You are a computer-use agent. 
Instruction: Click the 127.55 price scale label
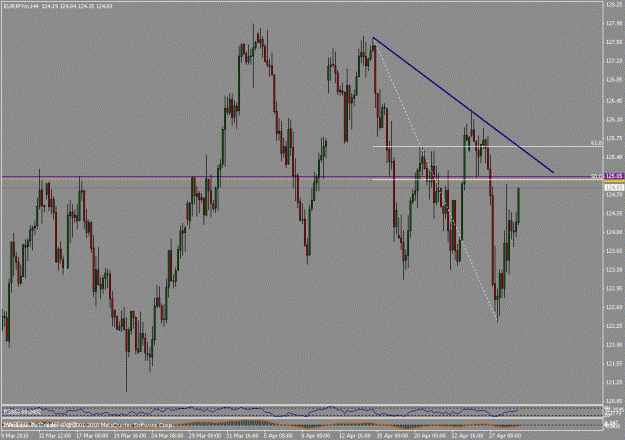click(x=614, y=42)
